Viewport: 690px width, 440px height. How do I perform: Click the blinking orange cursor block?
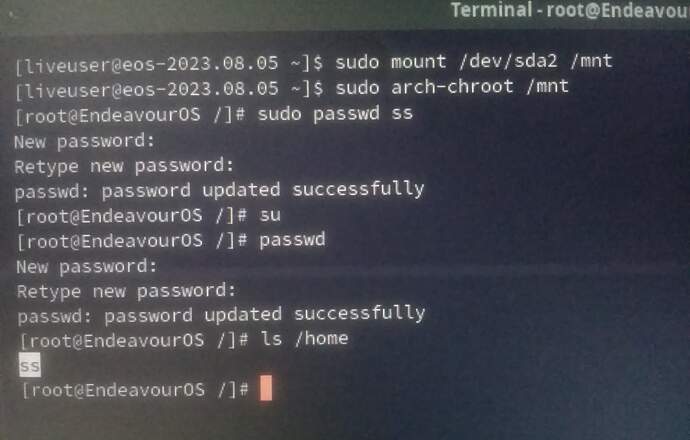pyautogui.click(x=266, y=388)
